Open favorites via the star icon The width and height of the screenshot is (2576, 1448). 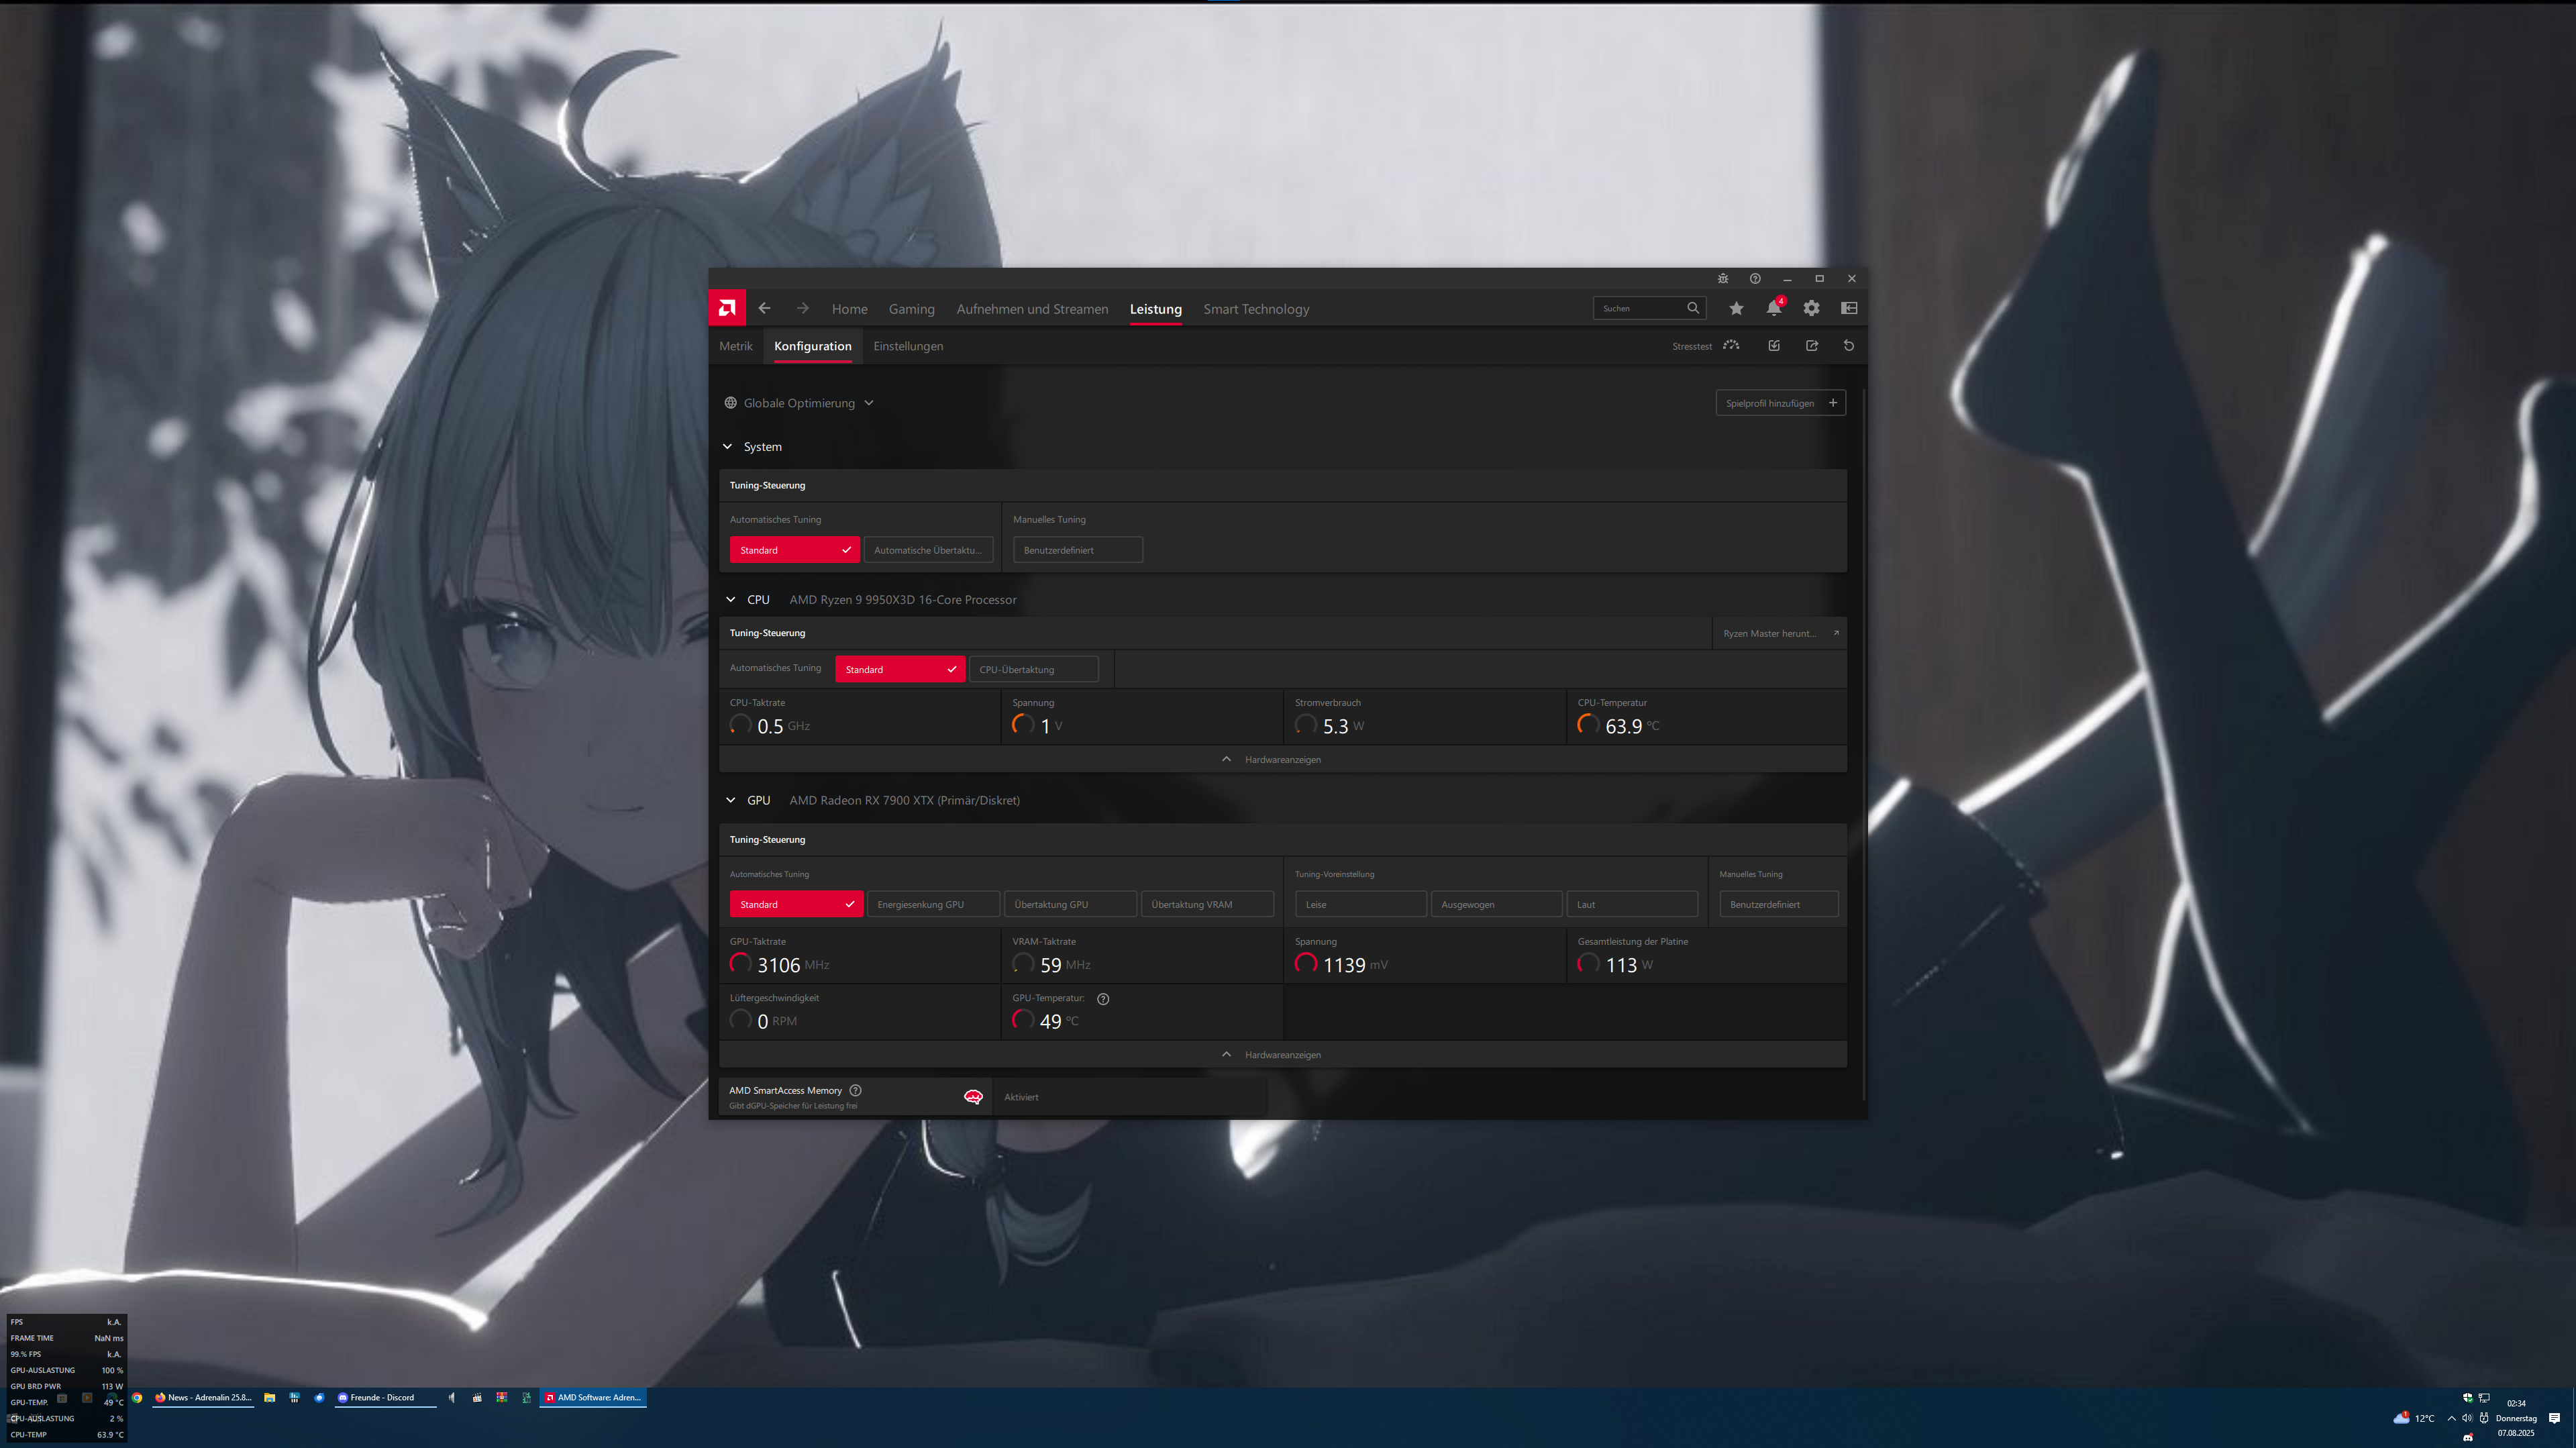pos(1736,309)
